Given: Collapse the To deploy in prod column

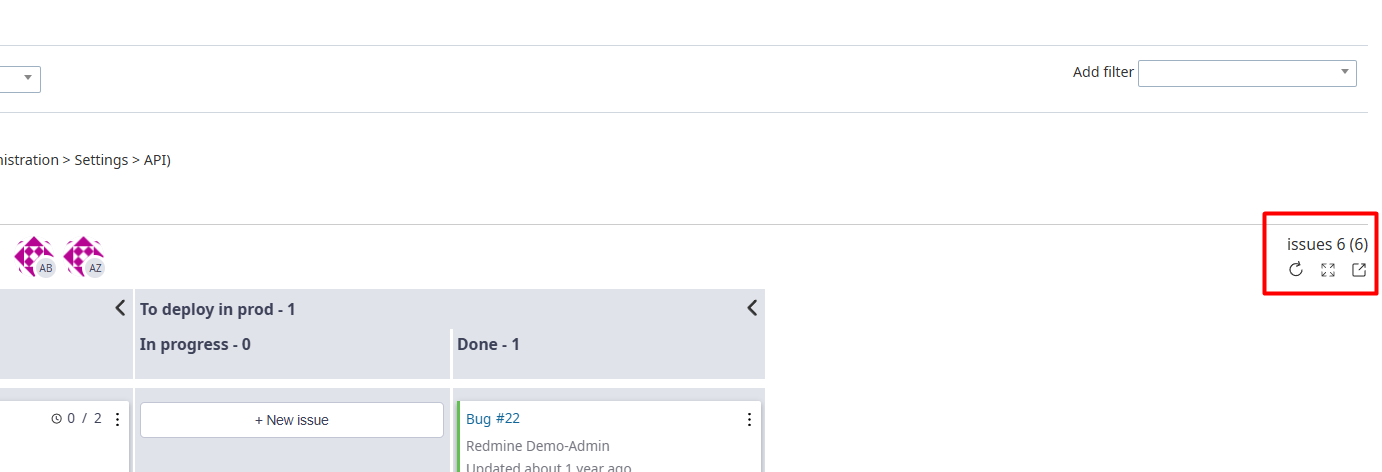Looking at the screenshot, I should (x=752, y=308).
